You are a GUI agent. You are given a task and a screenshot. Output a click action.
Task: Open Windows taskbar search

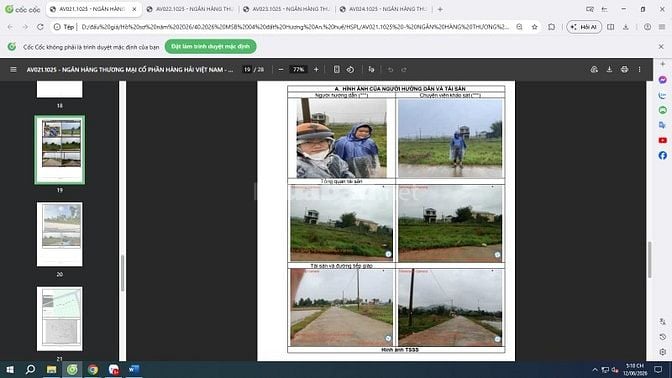30,369
